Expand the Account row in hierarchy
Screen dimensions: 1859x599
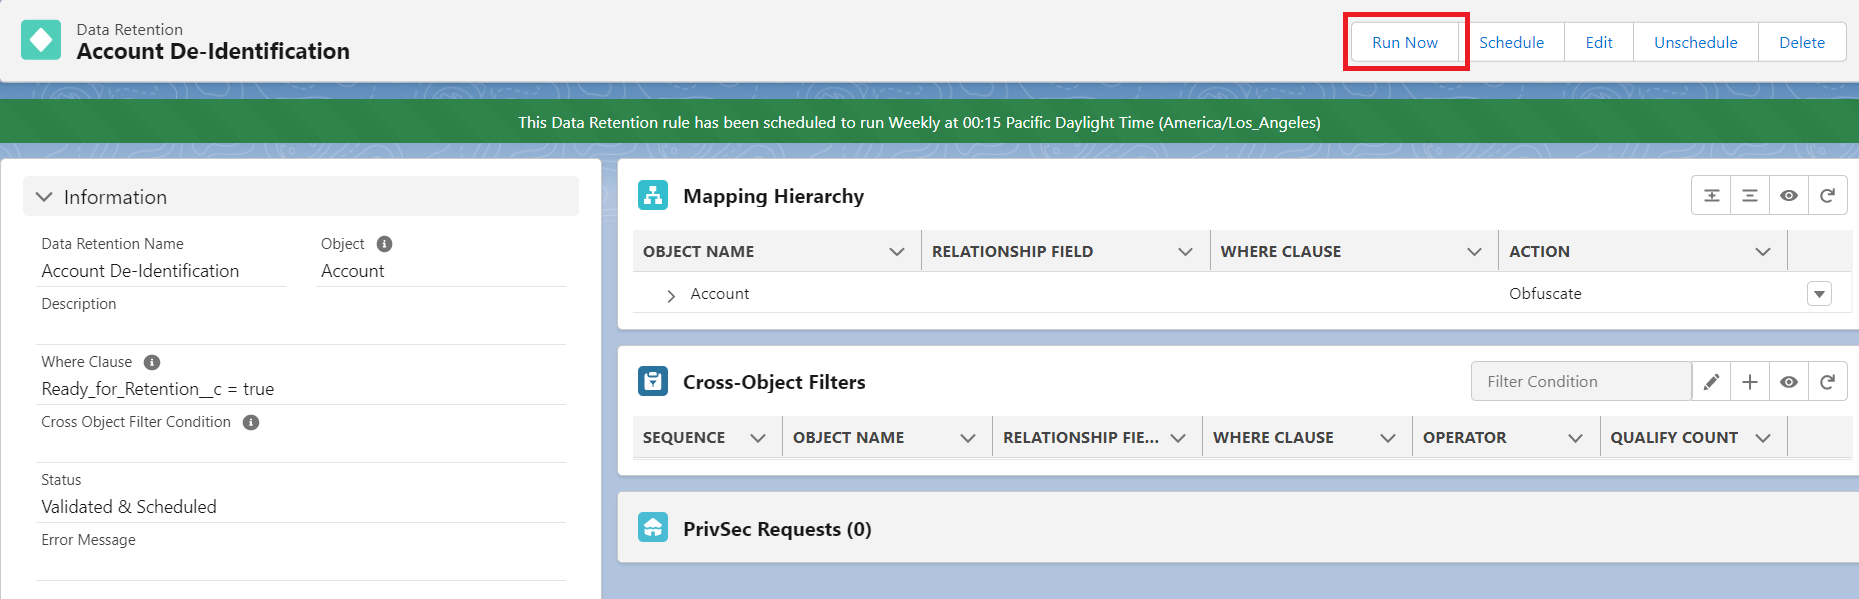[x=670, y=295]
